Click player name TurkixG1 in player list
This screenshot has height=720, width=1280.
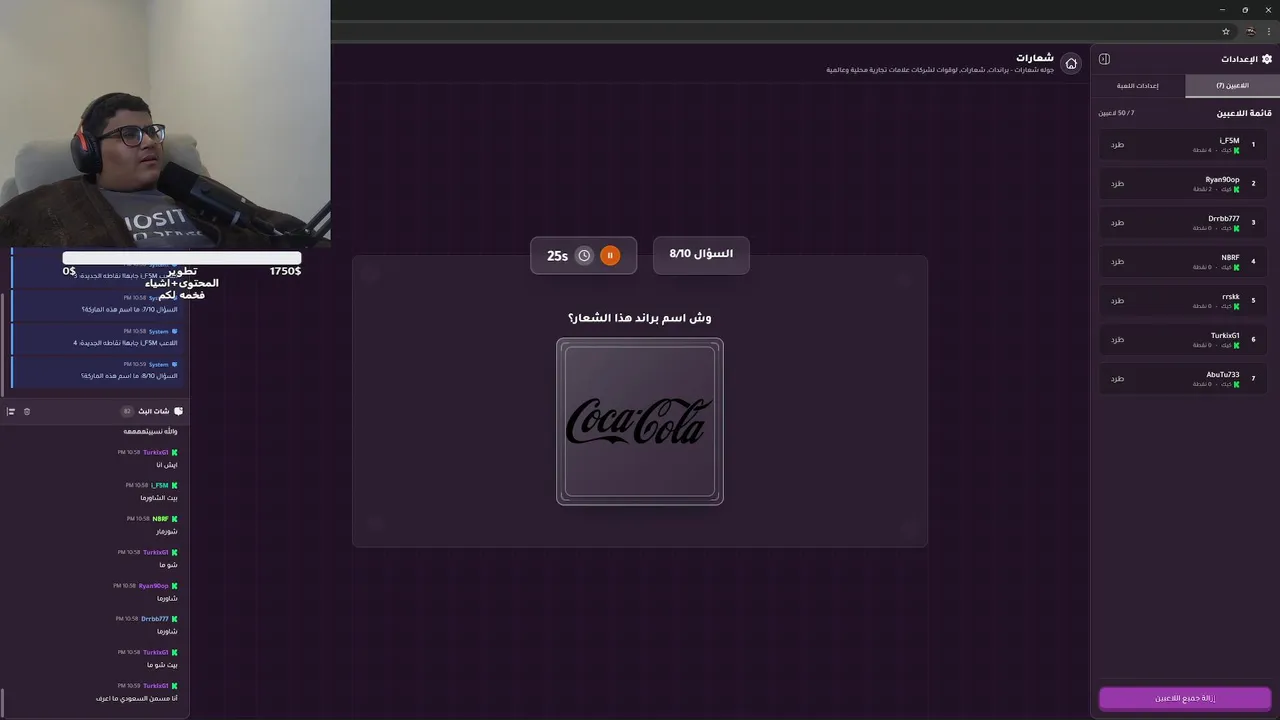coord(1225,336)
